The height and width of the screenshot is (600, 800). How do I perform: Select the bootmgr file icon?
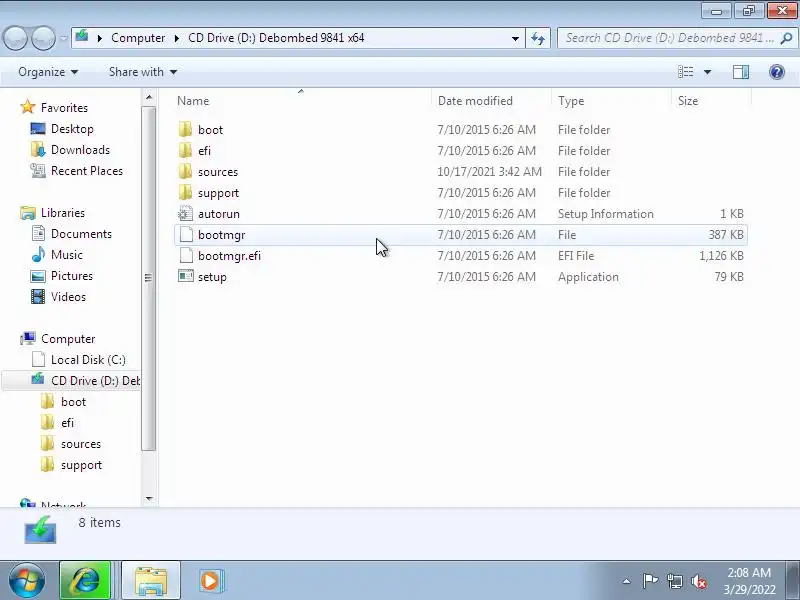point(187,235)
